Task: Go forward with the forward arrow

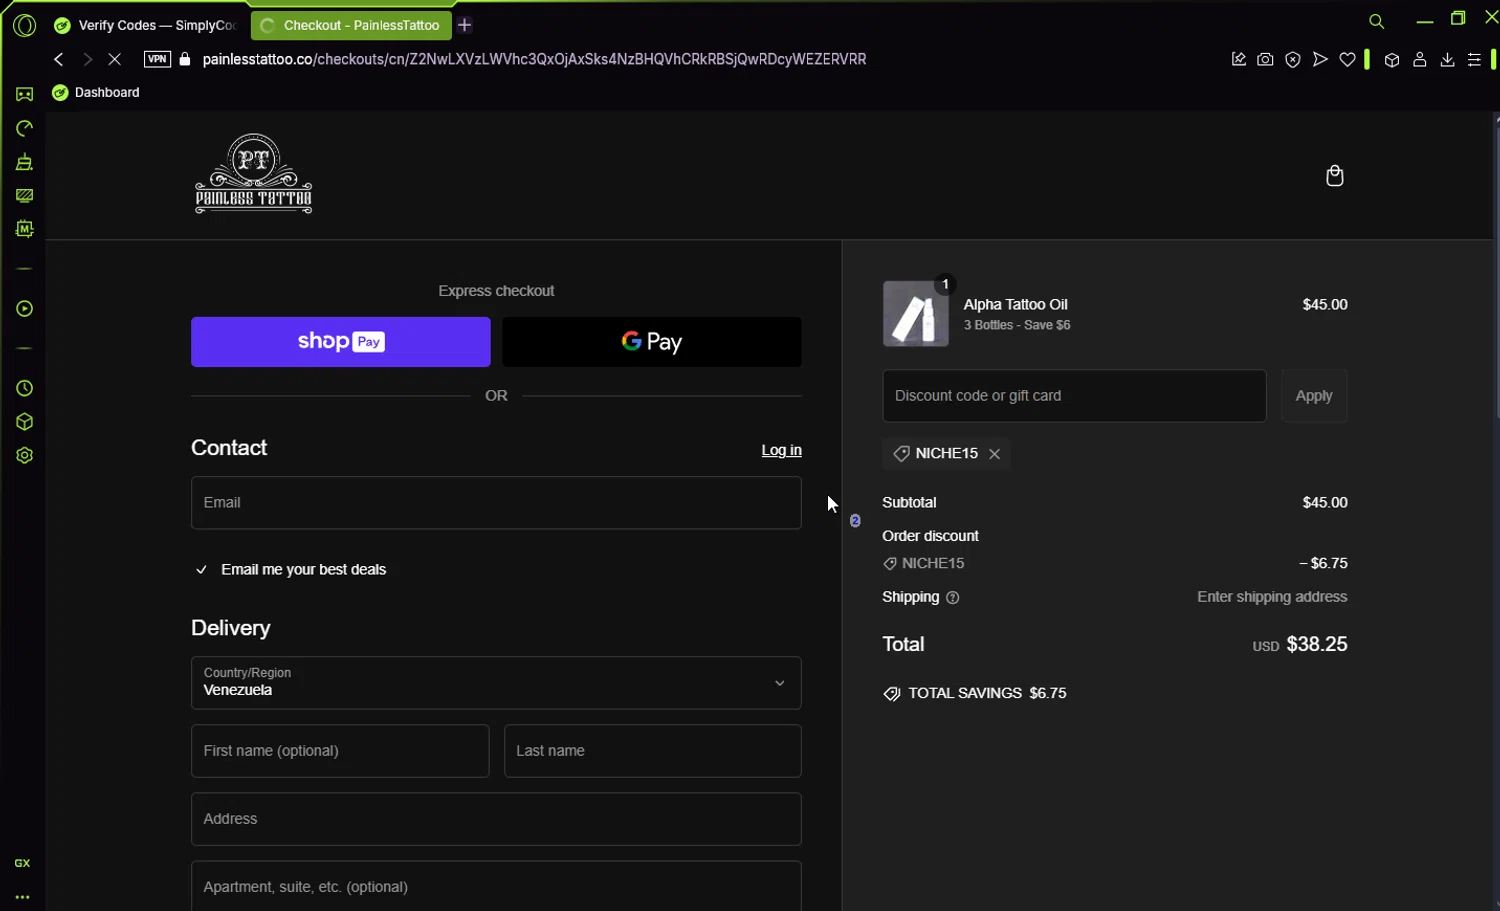Action: [88, 59]
